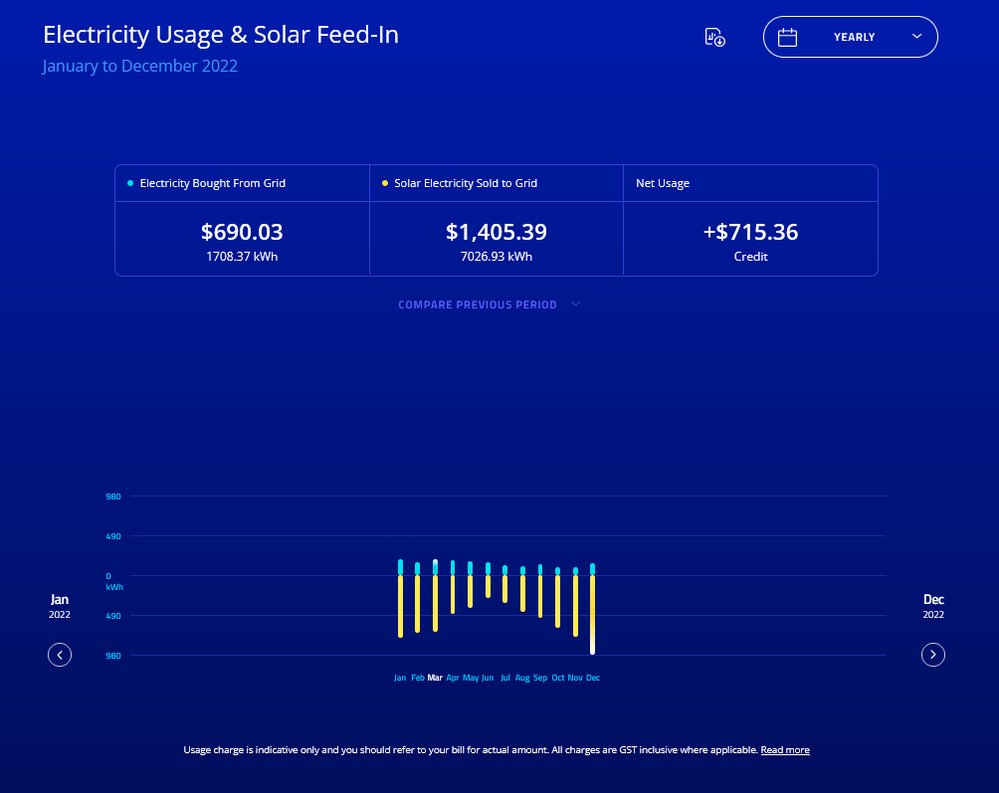Select the Jan month label under chart
Image resolution: width=999 pixels, height=793 pixels.
(400, 678)
